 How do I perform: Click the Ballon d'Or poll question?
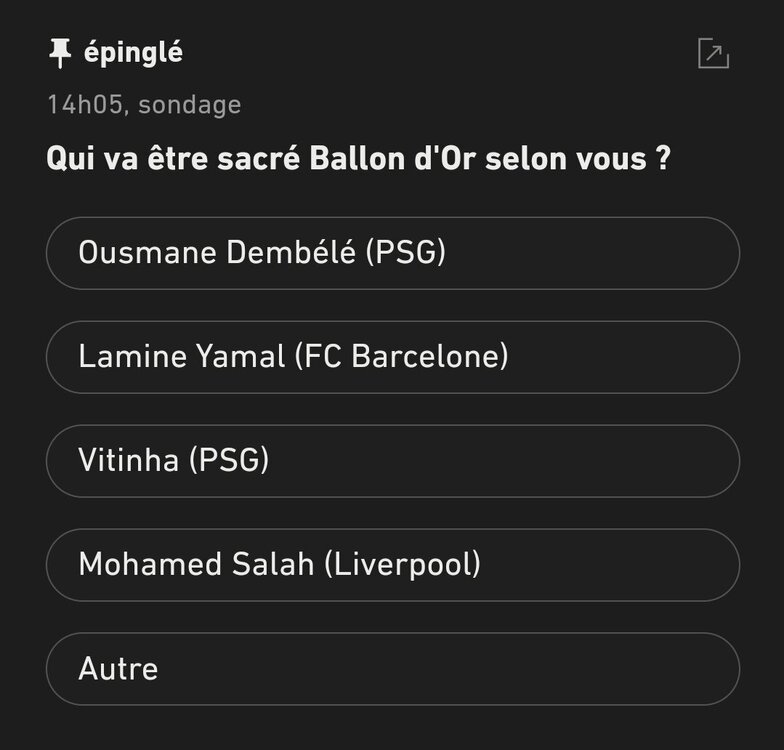pos(358,159)
